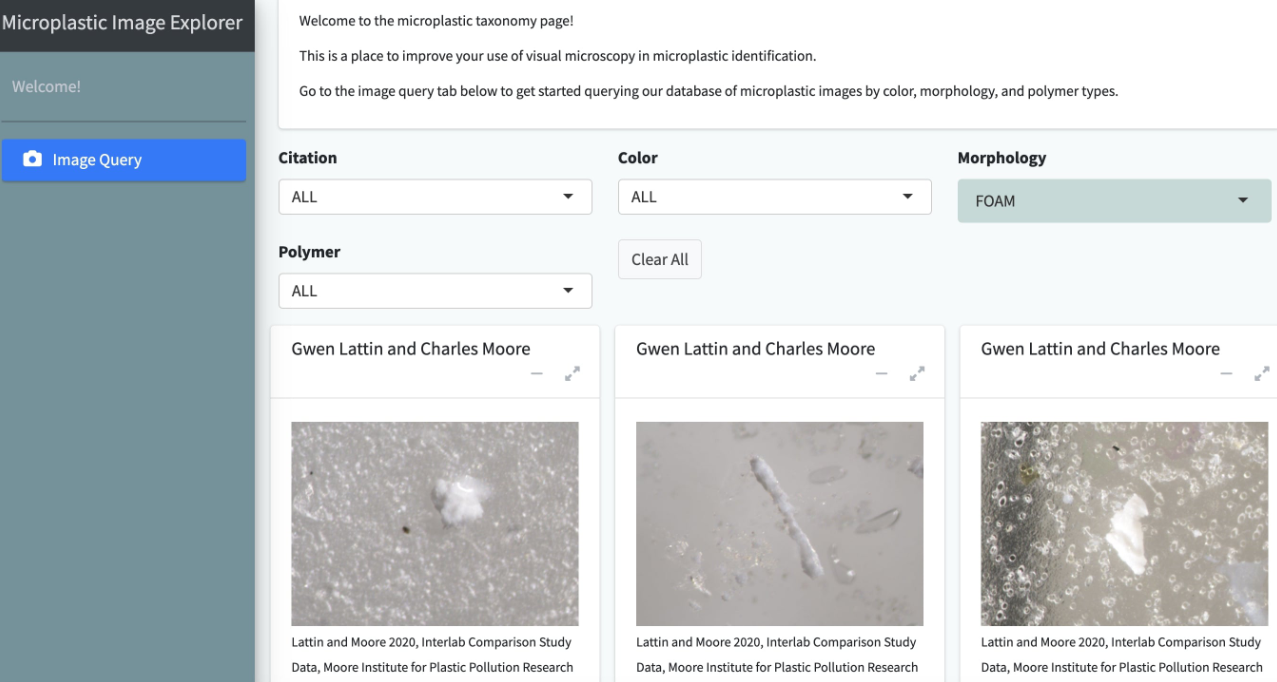
Task: Open the third foam microplastic image
Action: pos(1124,524)
